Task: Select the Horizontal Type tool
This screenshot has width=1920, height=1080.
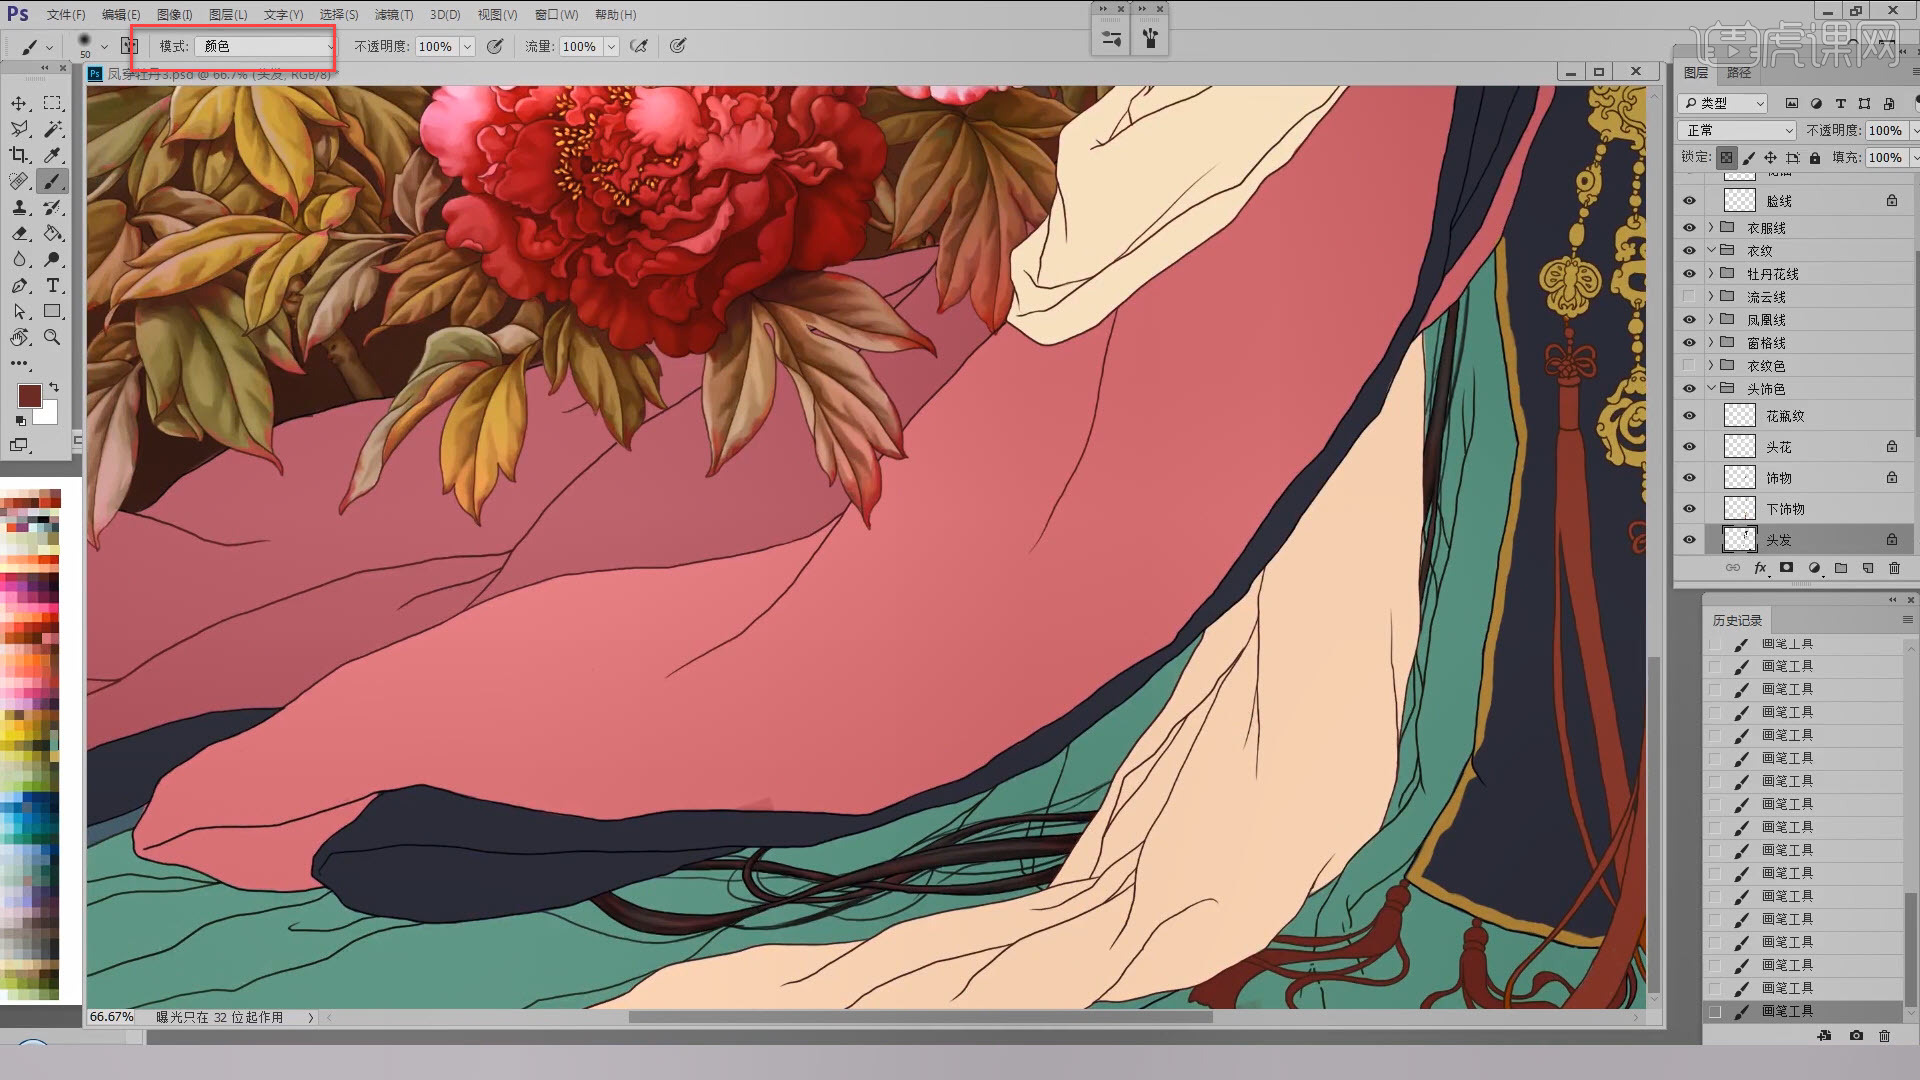Action: 53,285
